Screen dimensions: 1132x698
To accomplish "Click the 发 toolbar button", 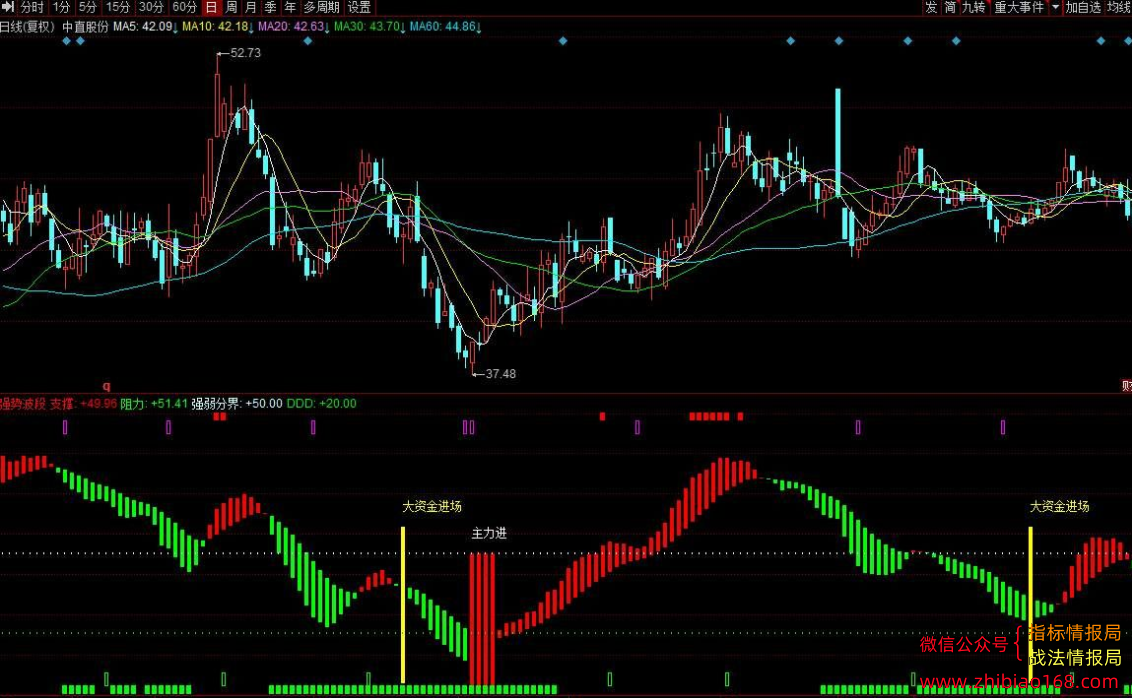I will click(x=931, y=7).
